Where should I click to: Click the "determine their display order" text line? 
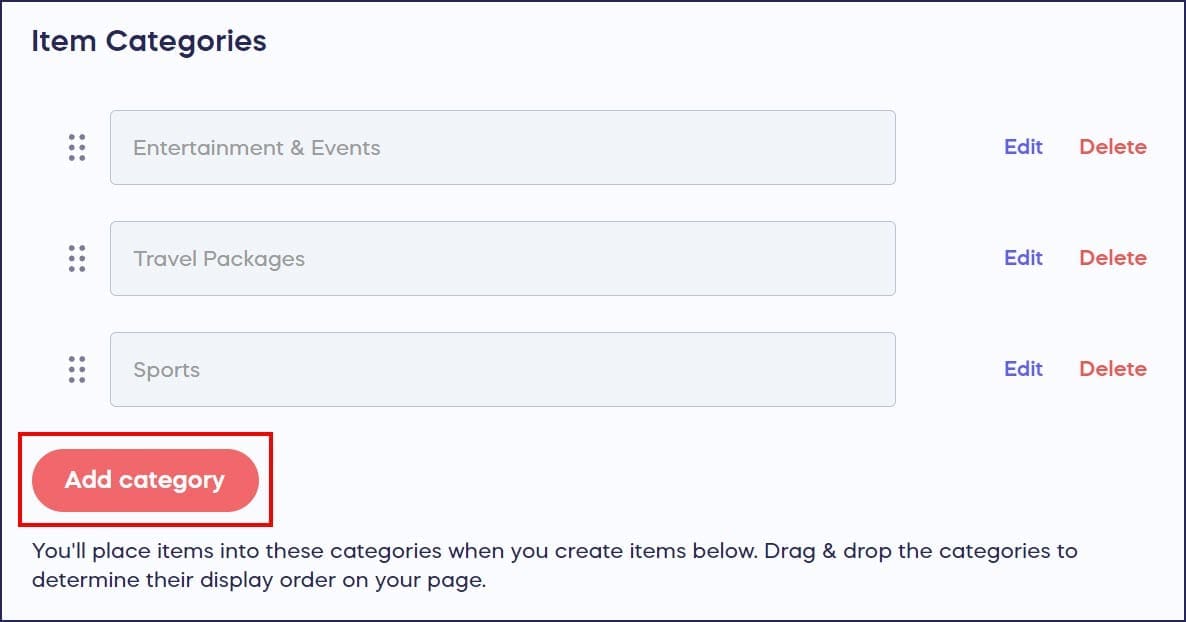click(x=258, y=581)
